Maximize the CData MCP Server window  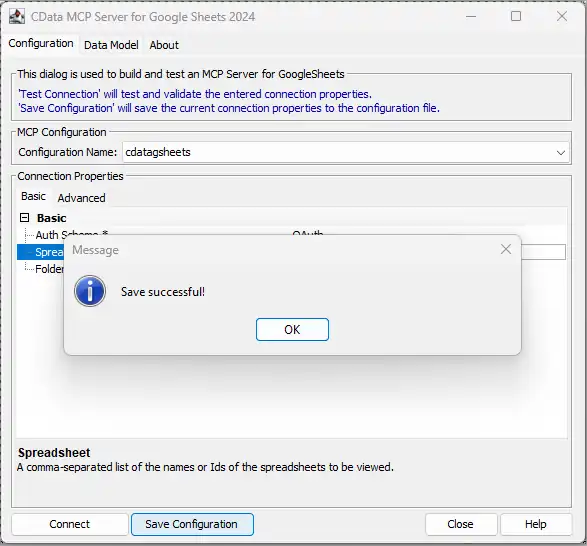coord(516,16)
